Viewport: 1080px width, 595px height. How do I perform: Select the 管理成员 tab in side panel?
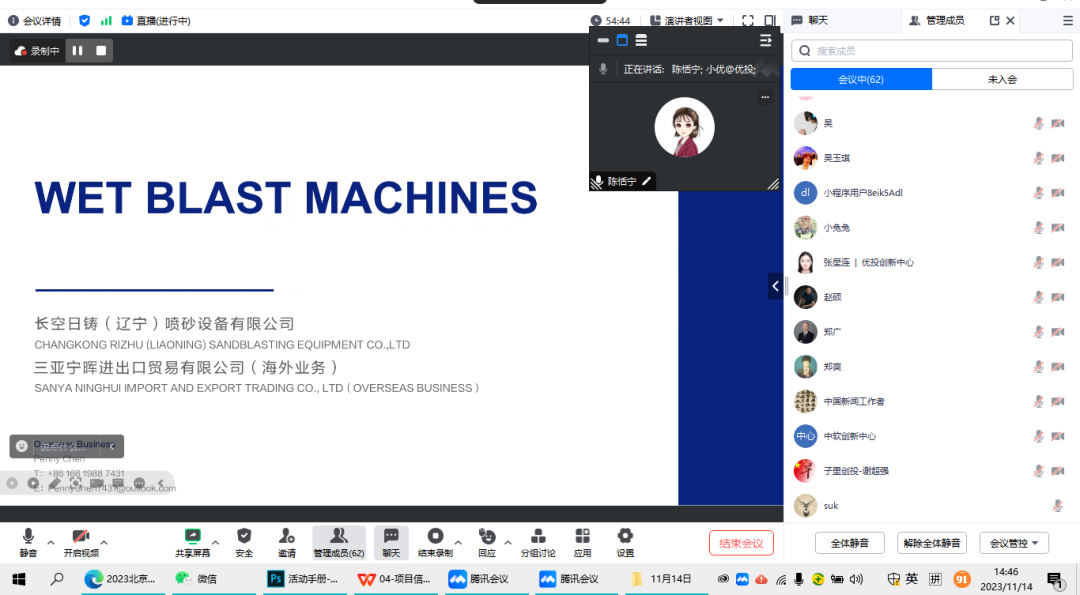point(937,21)
